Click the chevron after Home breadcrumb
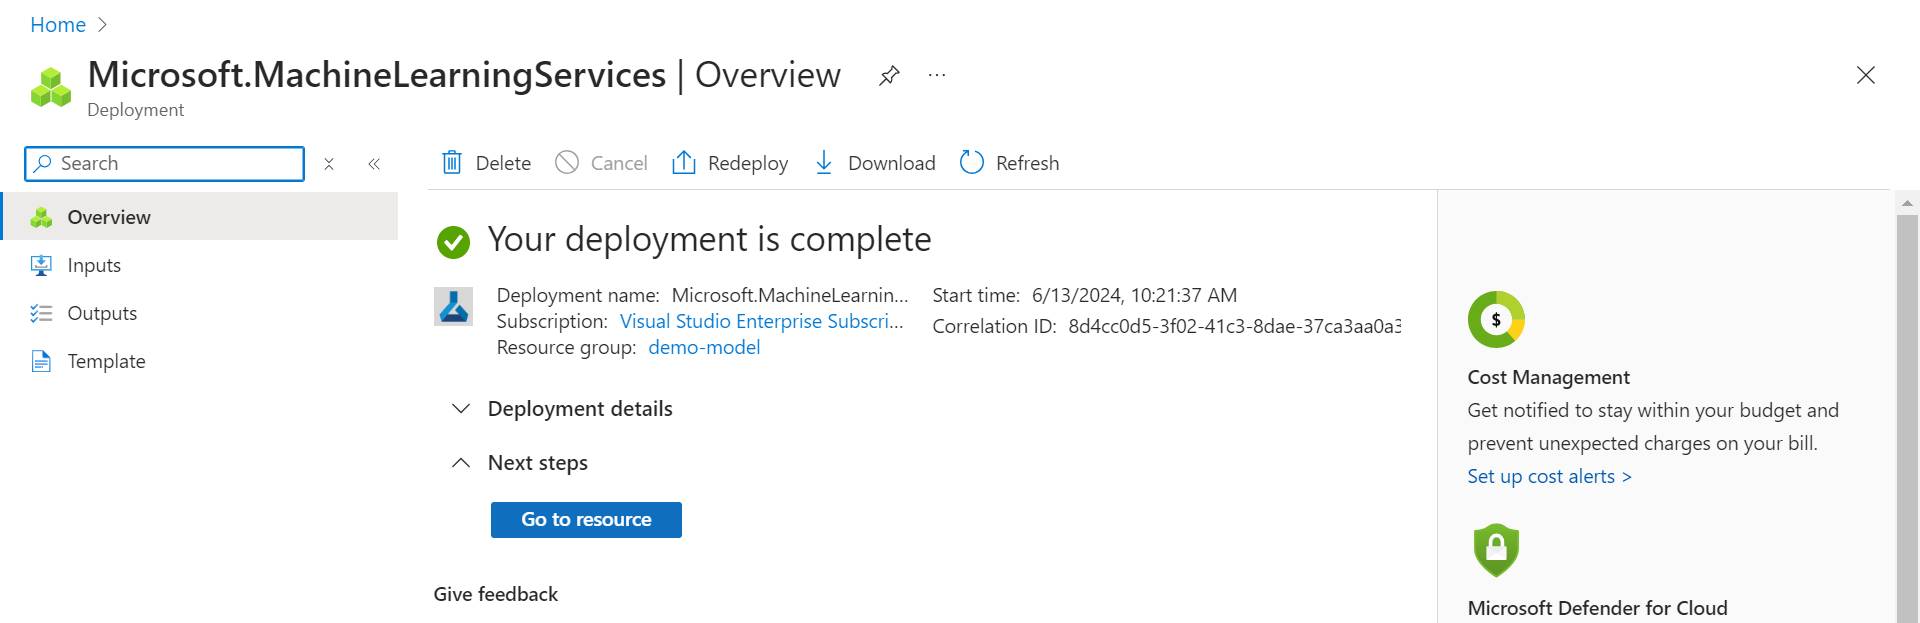The width and height of the screenshot is (1920, 623). pos(102,25)
